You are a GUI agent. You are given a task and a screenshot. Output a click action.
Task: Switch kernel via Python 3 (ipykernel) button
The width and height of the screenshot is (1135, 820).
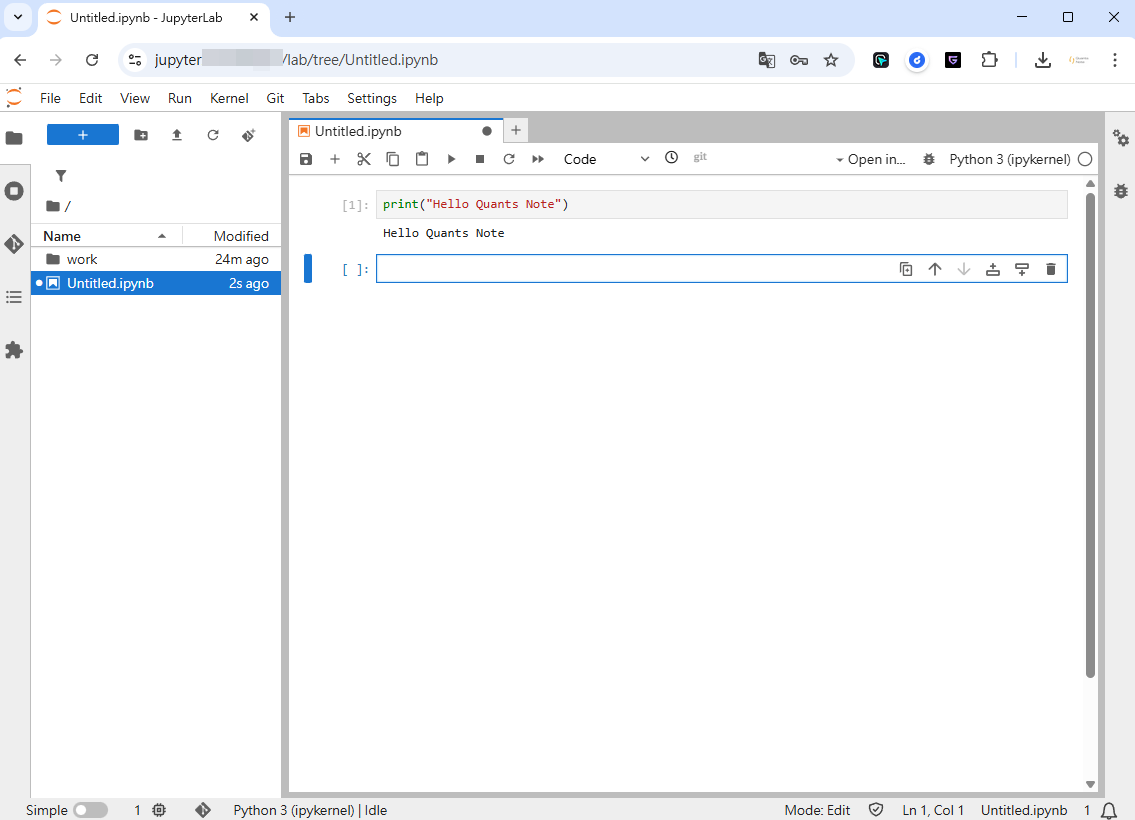point(1010,159)
